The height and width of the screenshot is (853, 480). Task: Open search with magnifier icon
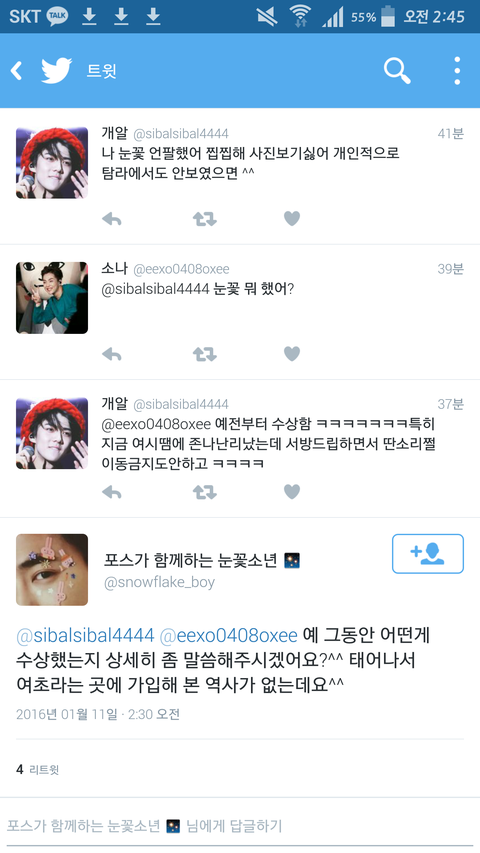click(397, 71)
